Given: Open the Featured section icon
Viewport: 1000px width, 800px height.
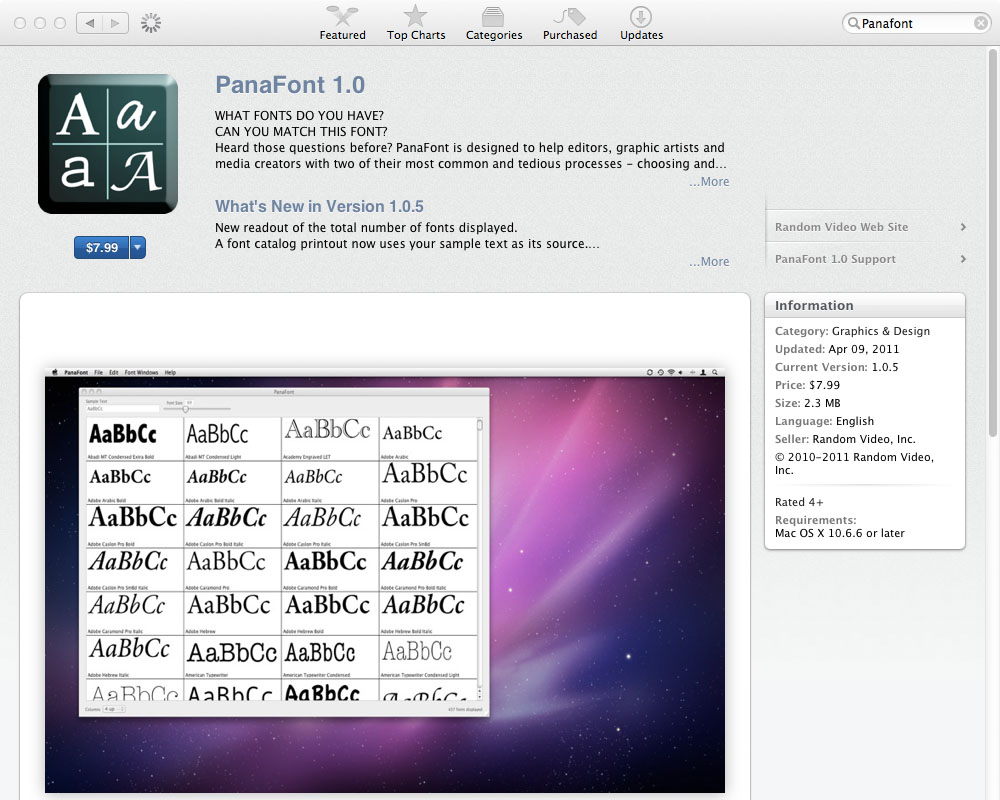Looking at the screenshot, I should coord(342,16).
